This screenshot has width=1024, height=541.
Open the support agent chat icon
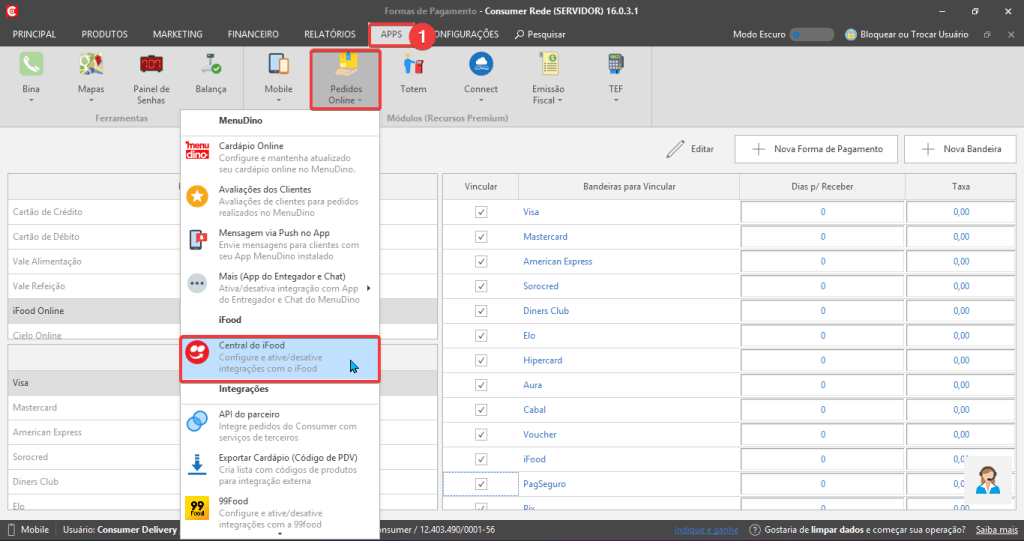click(x=987, y=480)
